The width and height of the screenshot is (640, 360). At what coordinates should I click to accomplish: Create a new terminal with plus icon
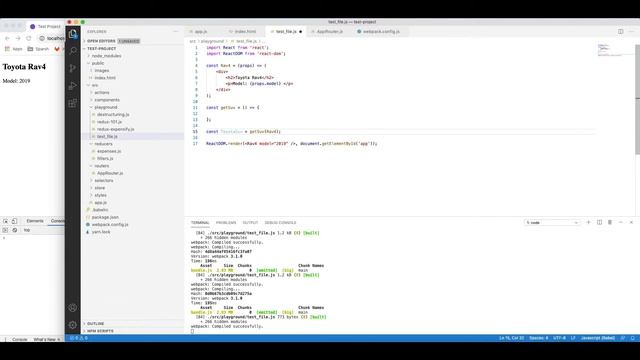[x=588, y=222]
